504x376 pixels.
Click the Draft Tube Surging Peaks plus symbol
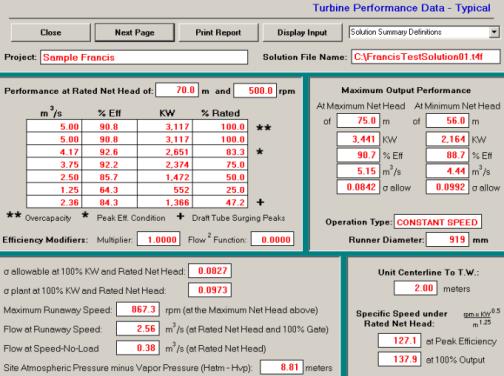(180, 216)
